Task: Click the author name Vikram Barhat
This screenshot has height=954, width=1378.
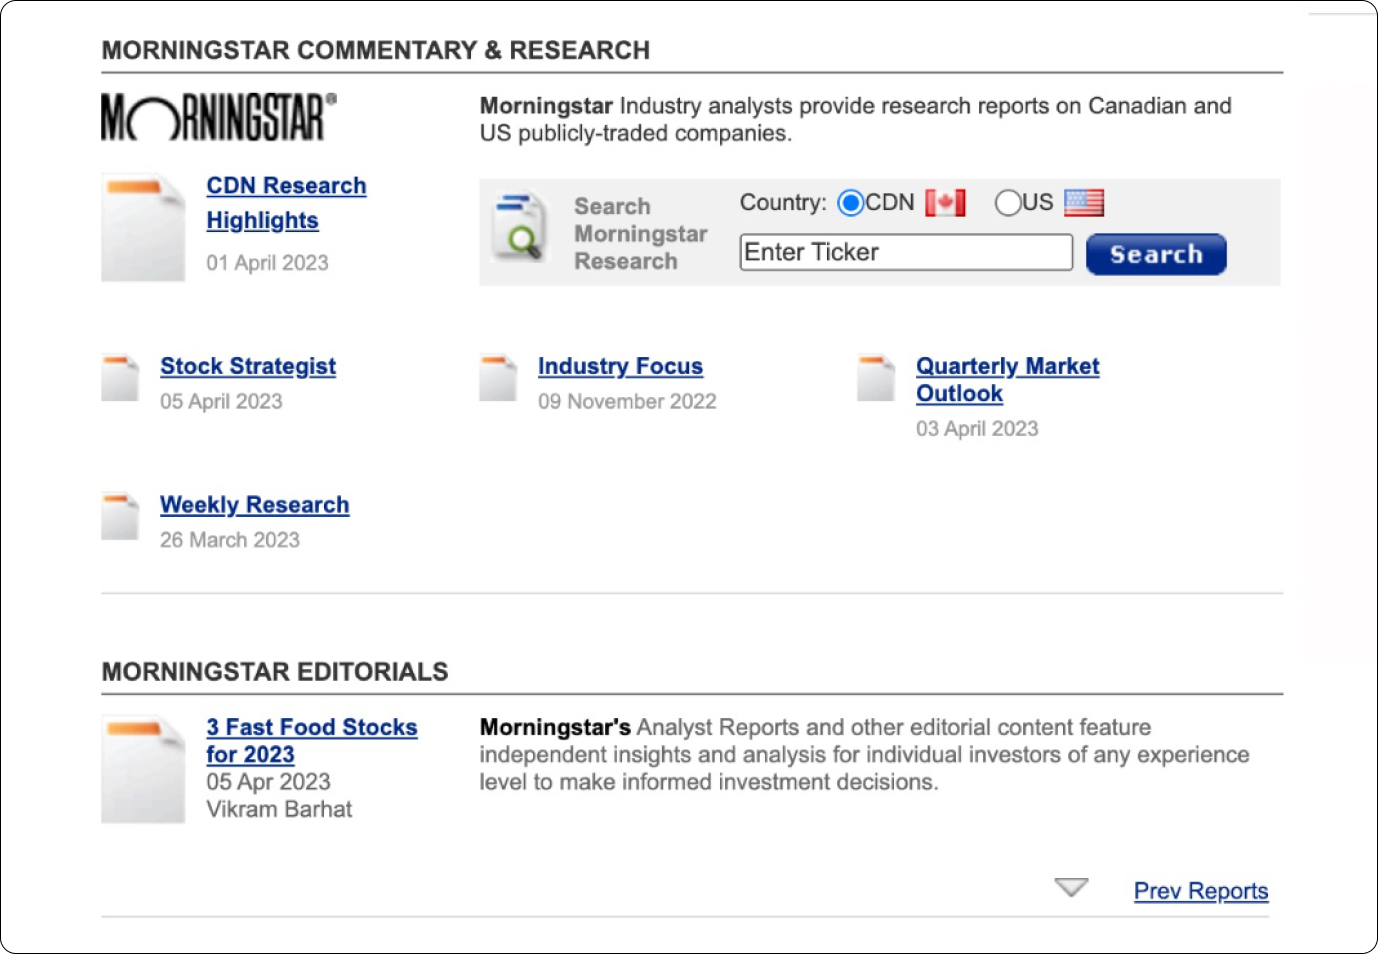Action: (x=279, y=809)
